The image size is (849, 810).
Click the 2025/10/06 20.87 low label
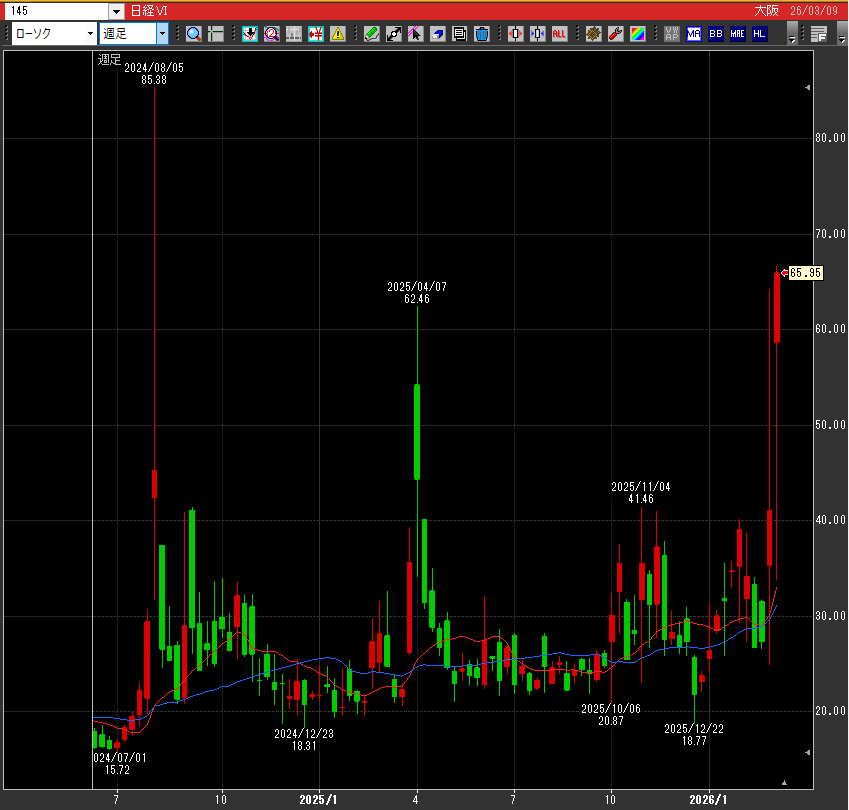click(611, 715)
